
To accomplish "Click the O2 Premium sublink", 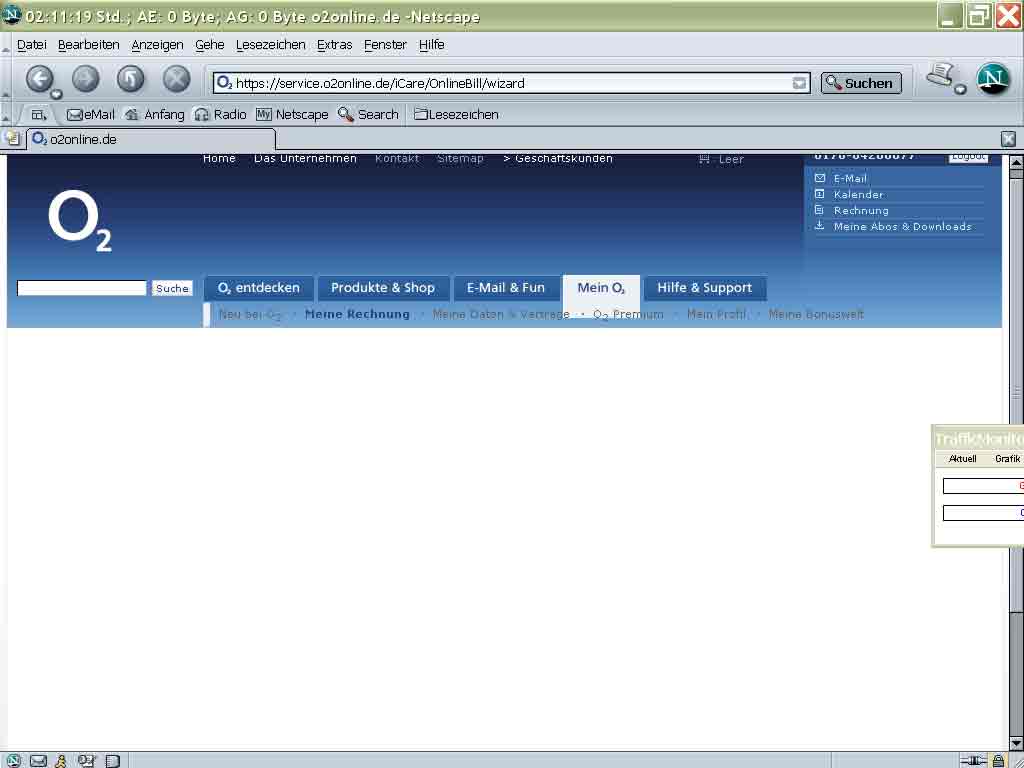I will click(628, 315).
